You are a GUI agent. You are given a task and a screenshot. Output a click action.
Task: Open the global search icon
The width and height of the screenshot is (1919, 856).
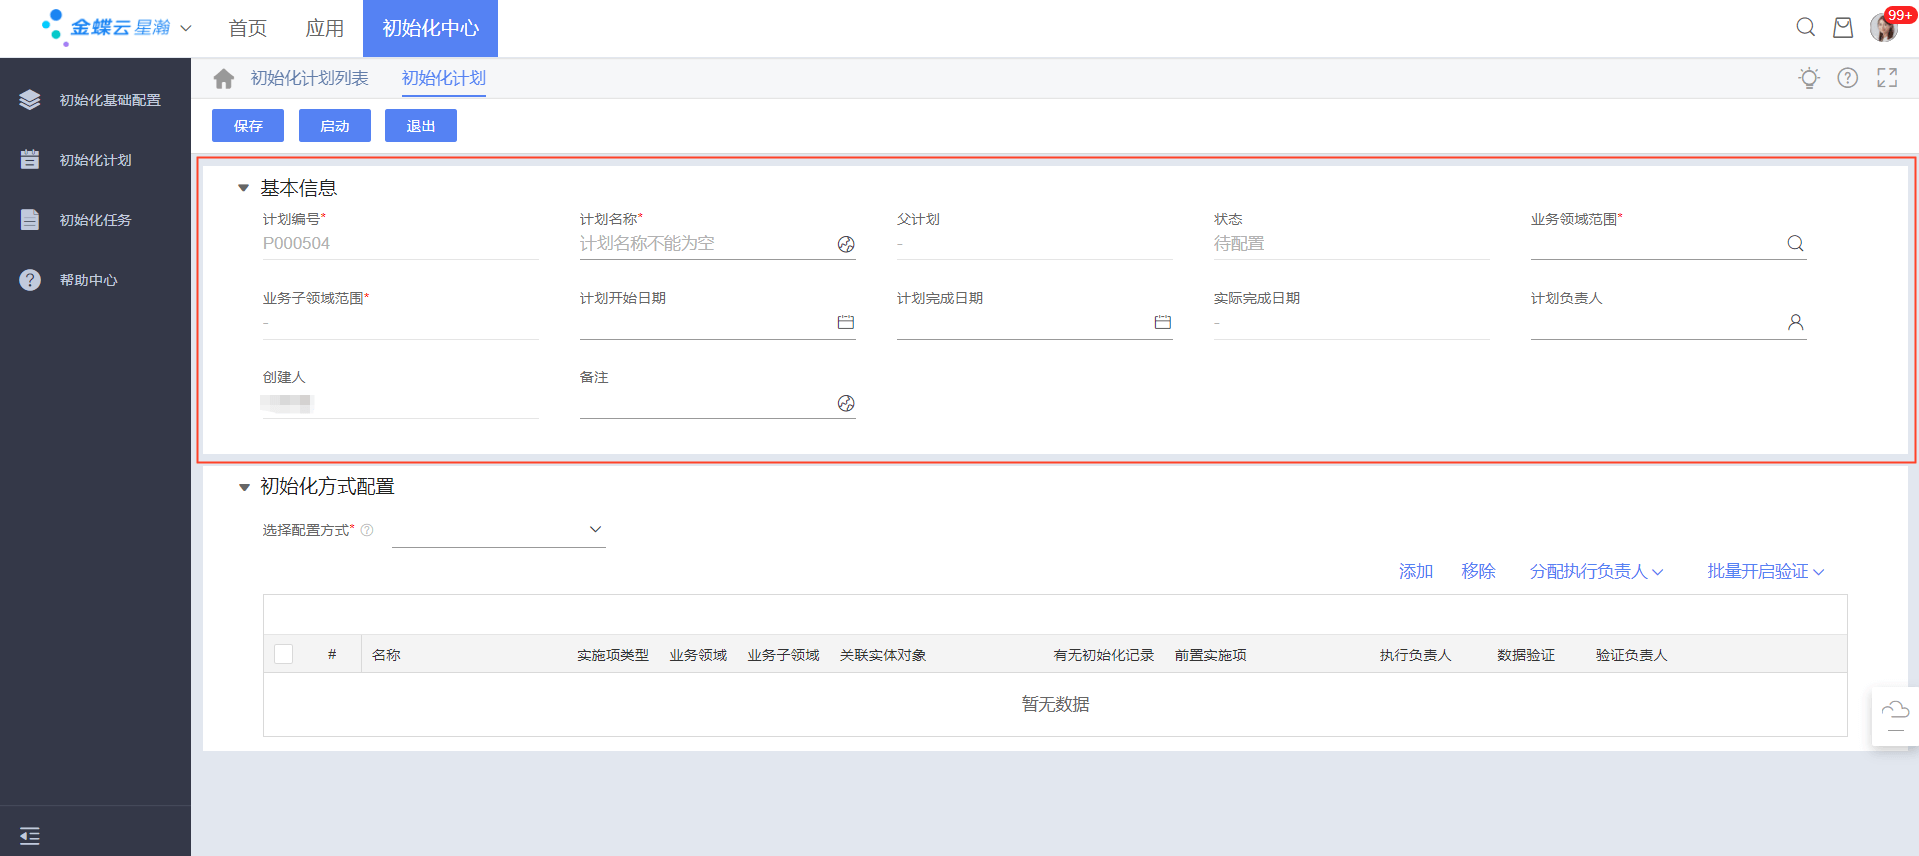(x=1805, y=28)
